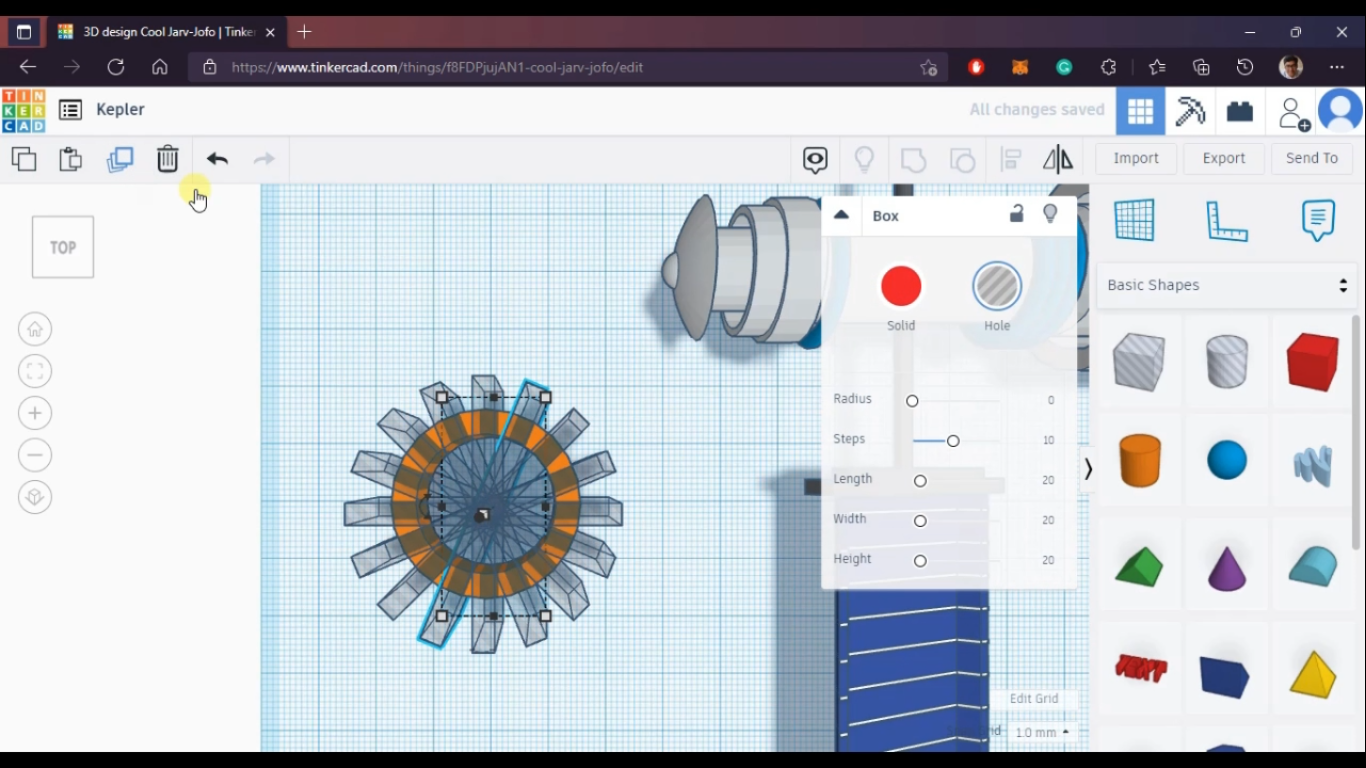
Task: Set the shape to Hole
Action: [x=997, y=286]
